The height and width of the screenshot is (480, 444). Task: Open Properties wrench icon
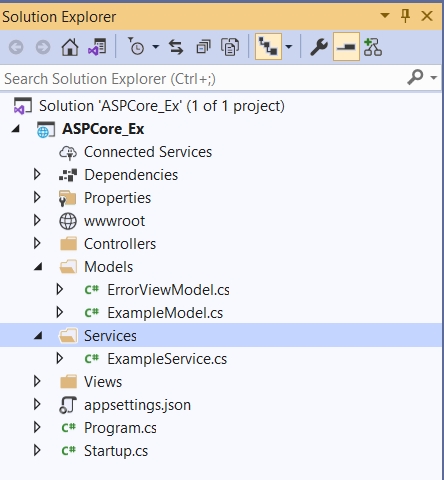click(319, 47)
